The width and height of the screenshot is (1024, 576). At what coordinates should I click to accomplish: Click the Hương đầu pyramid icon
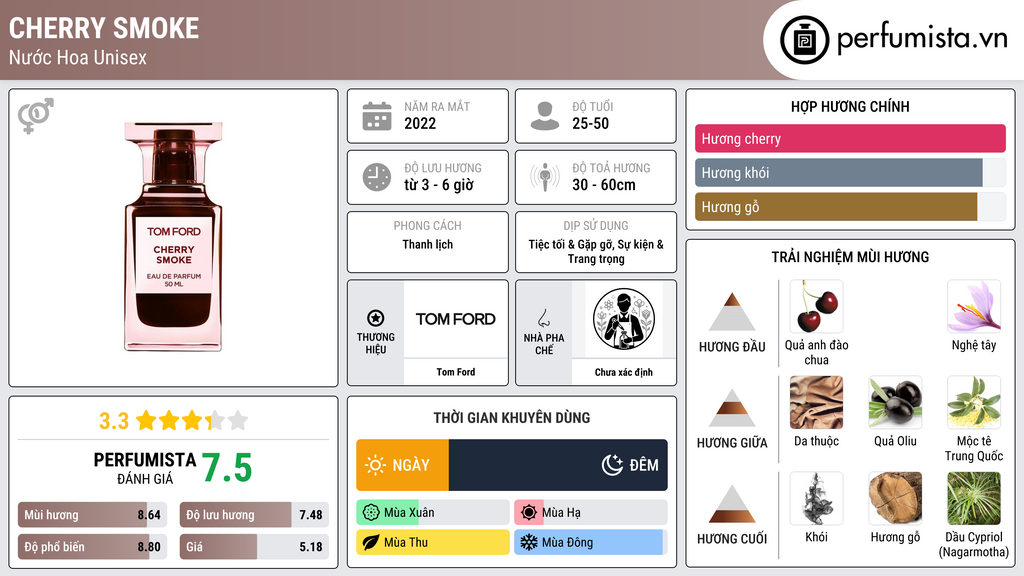pos(732,312)
